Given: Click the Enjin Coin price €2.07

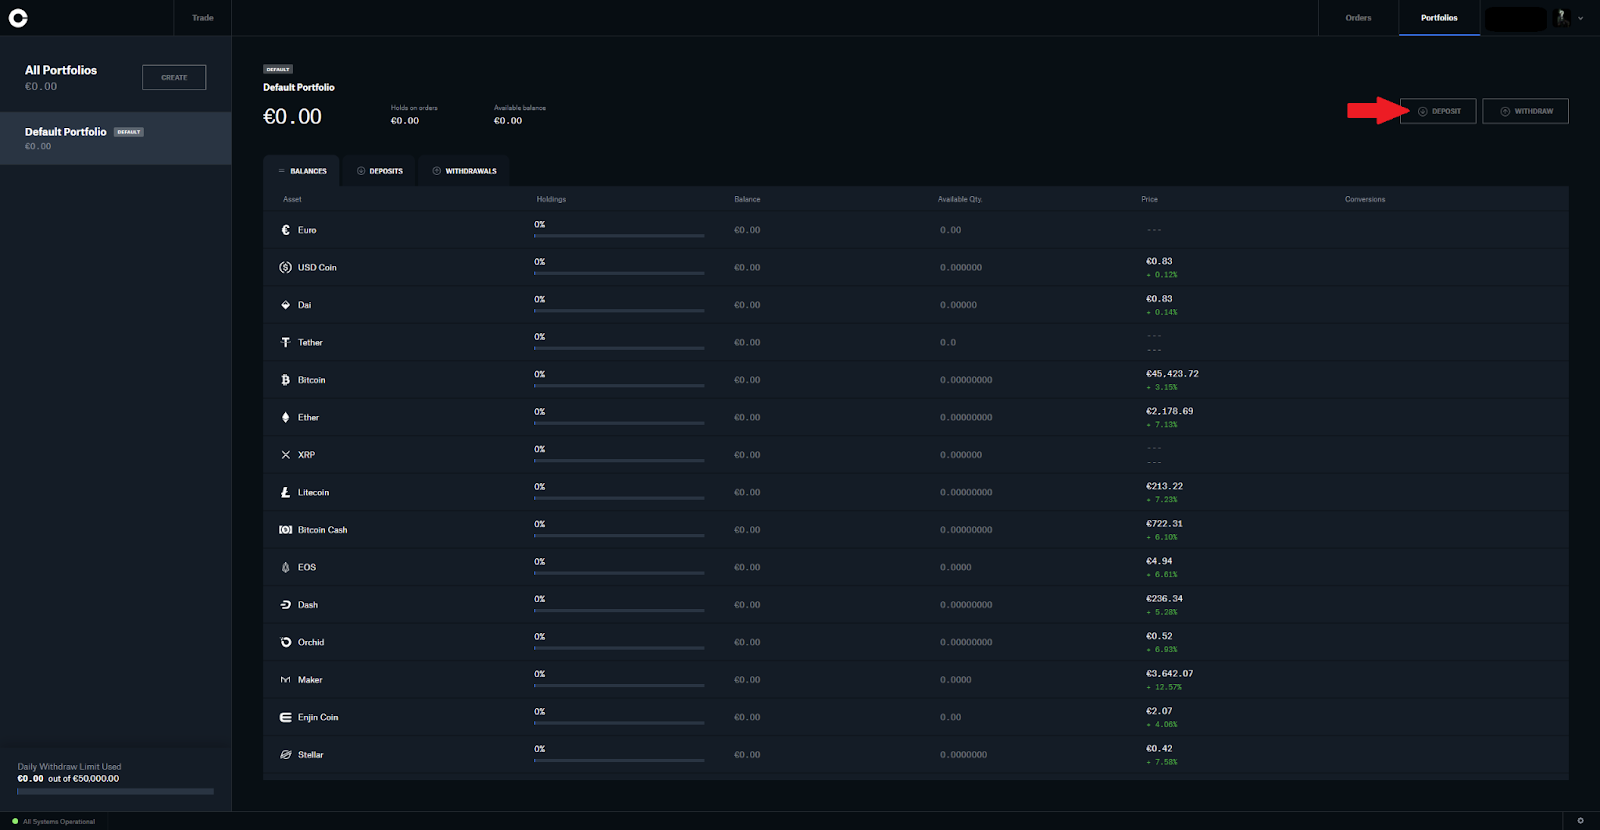Looking at the screenshot, I should point(1159,711).
